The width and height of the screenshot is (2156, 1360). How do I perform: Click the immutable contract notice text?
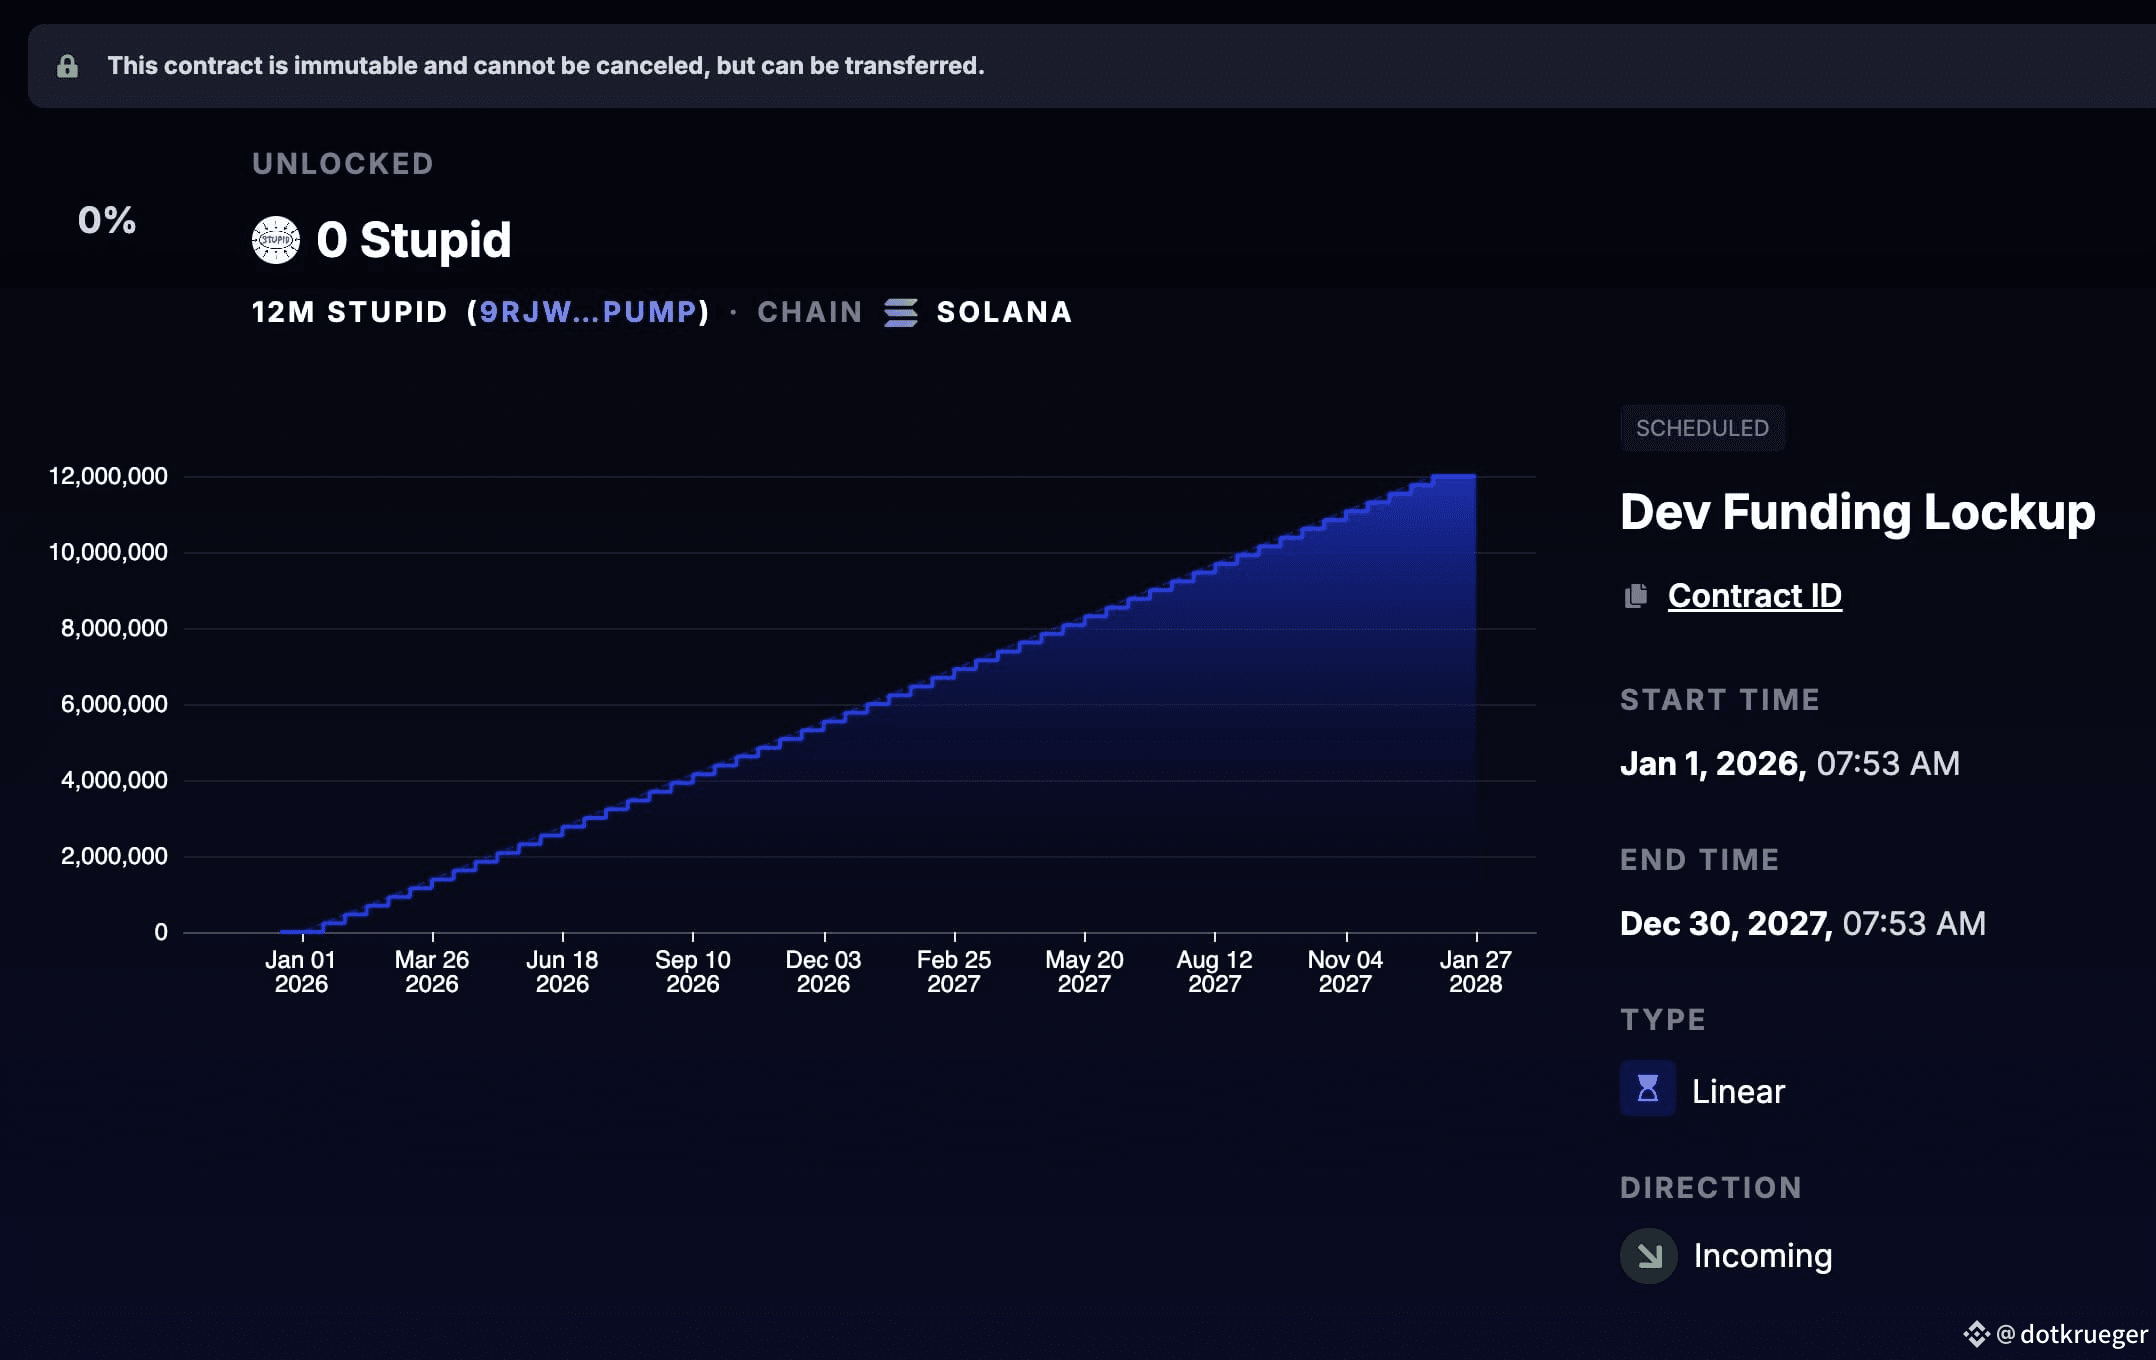click(x=546, y=66)
